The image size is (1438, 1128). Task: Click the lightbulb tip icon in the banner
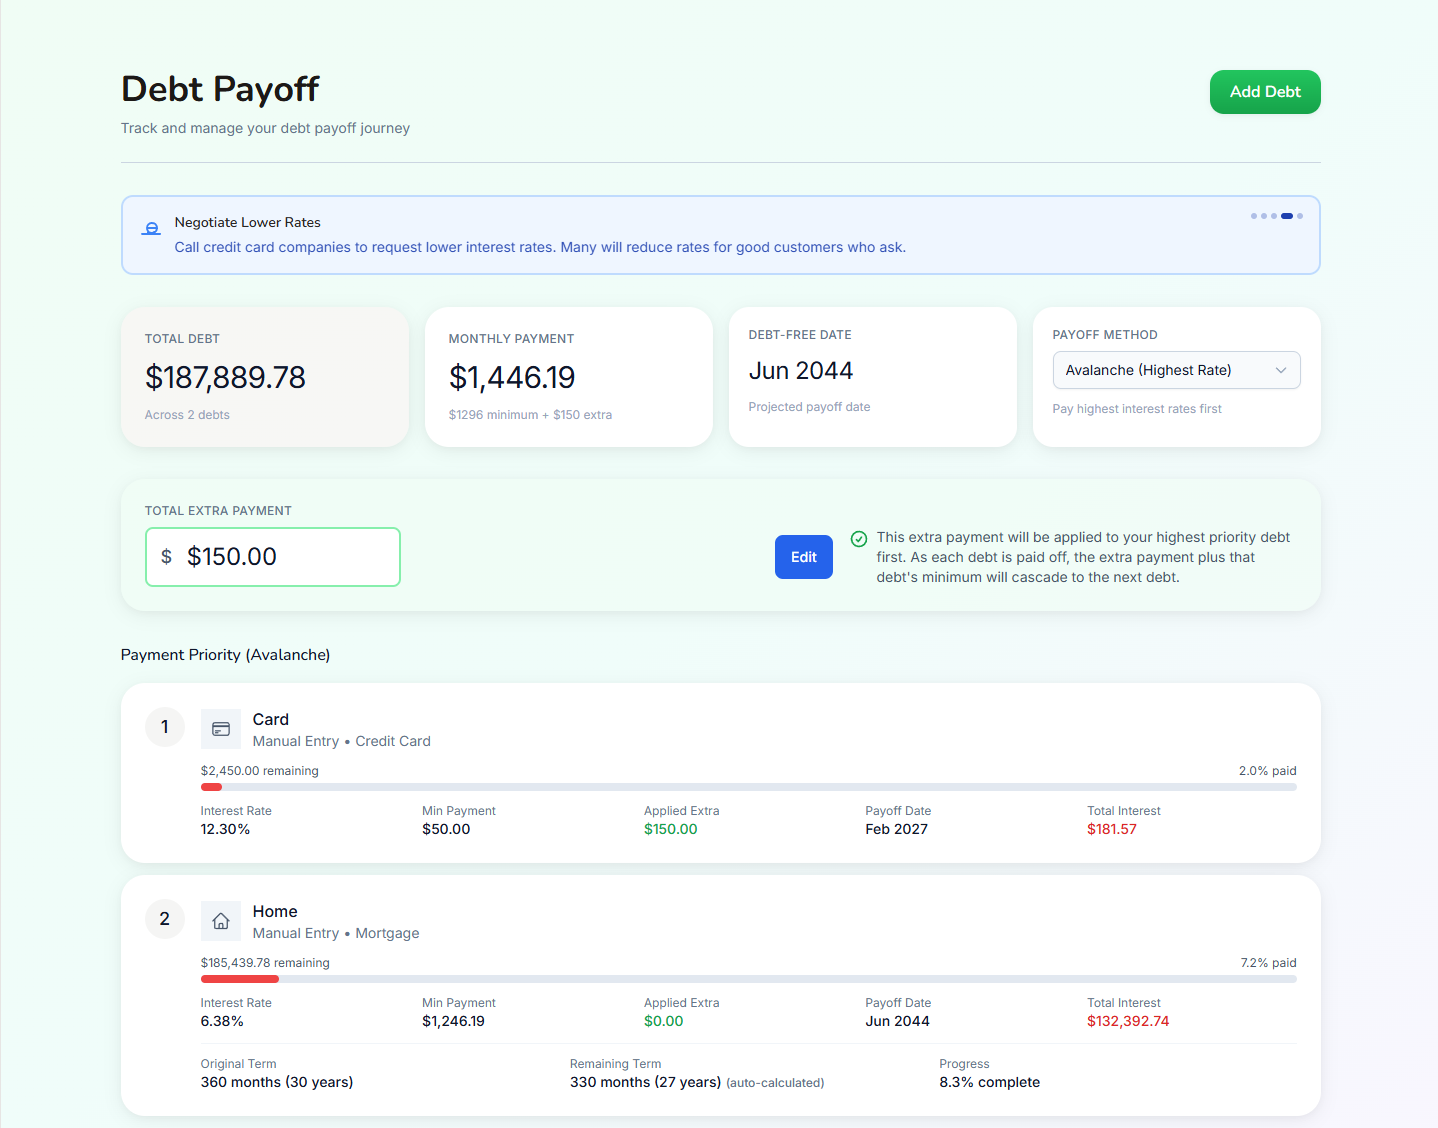click(x=150, y=228)
